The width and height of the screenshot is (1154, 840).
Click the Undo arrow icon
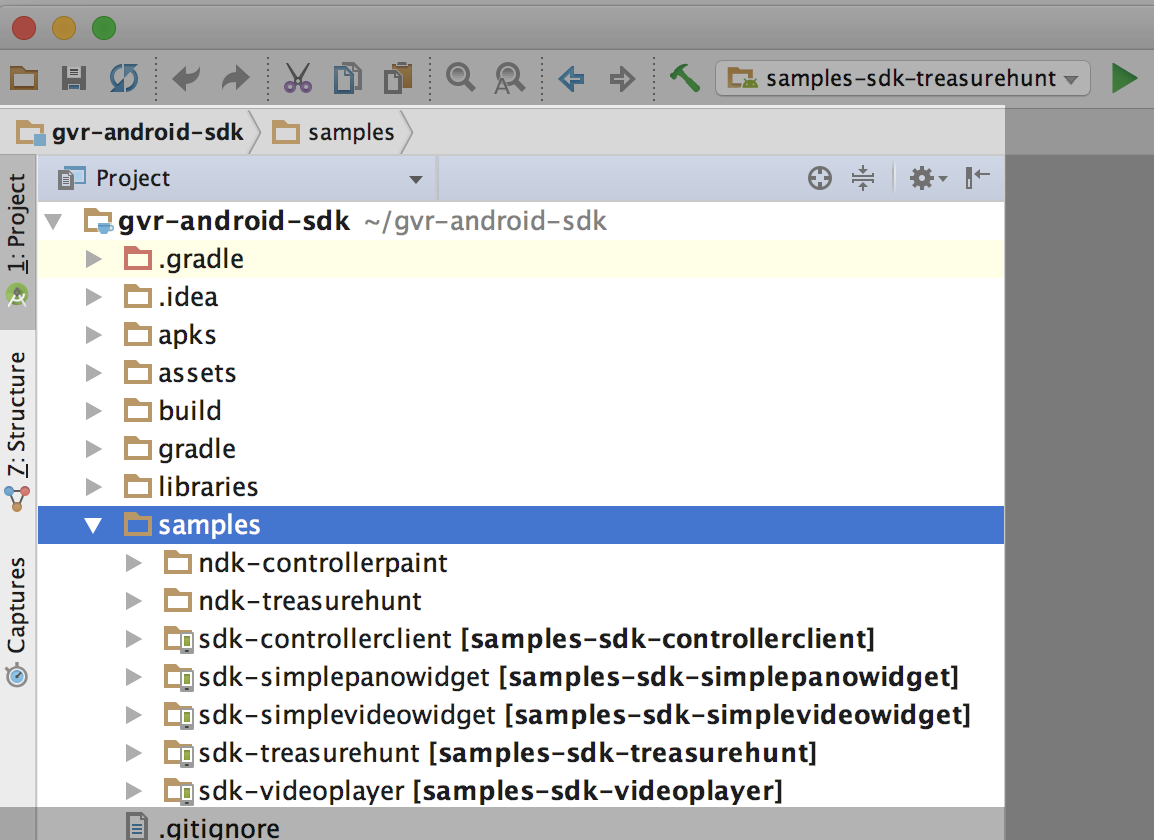[x=185, y=77]
